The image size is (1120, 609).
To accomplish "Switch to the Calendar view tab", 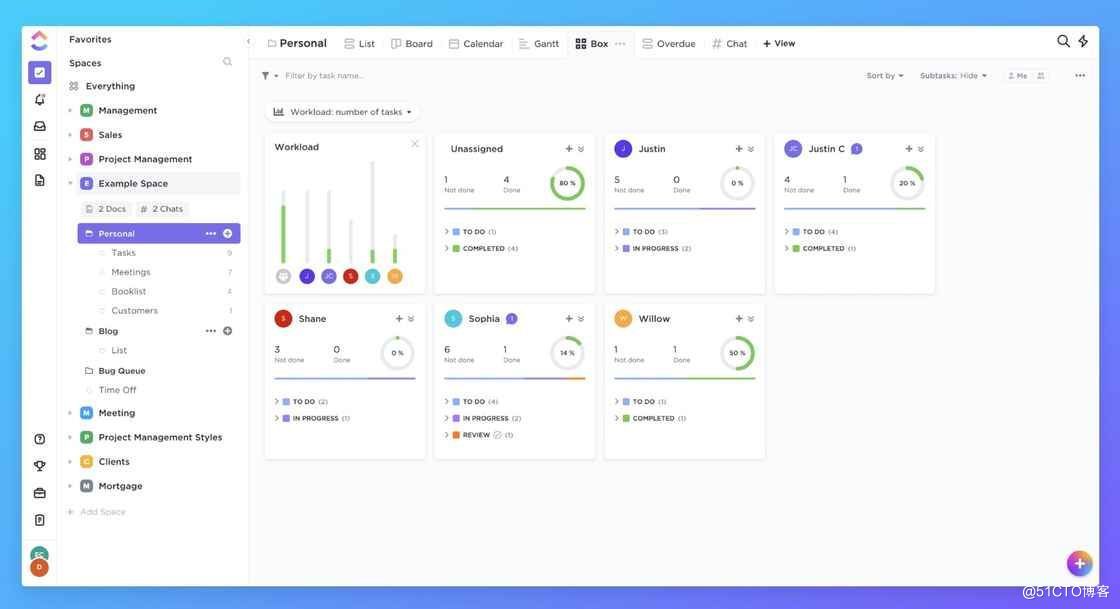I will 476,44.
